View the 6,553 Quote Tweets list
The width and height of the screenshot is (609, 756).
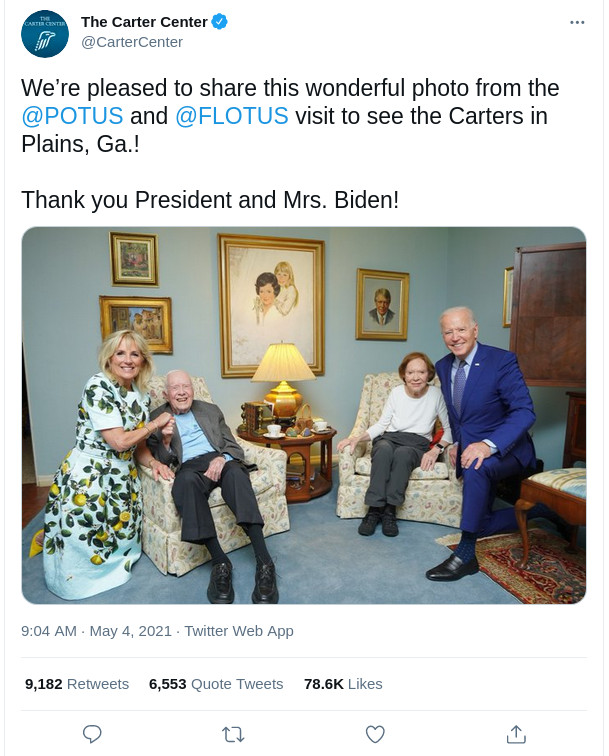click(x=215, y=684)
